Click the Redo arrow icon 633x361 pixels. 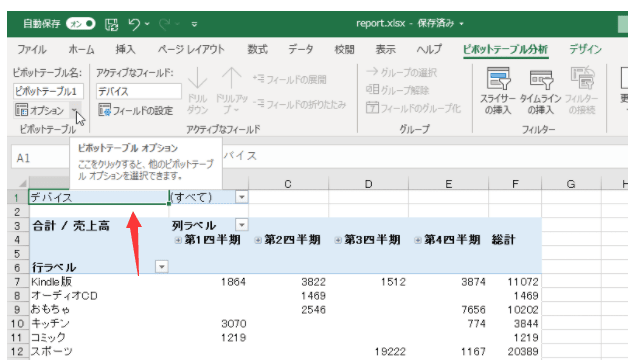click(x=164, y=24)
